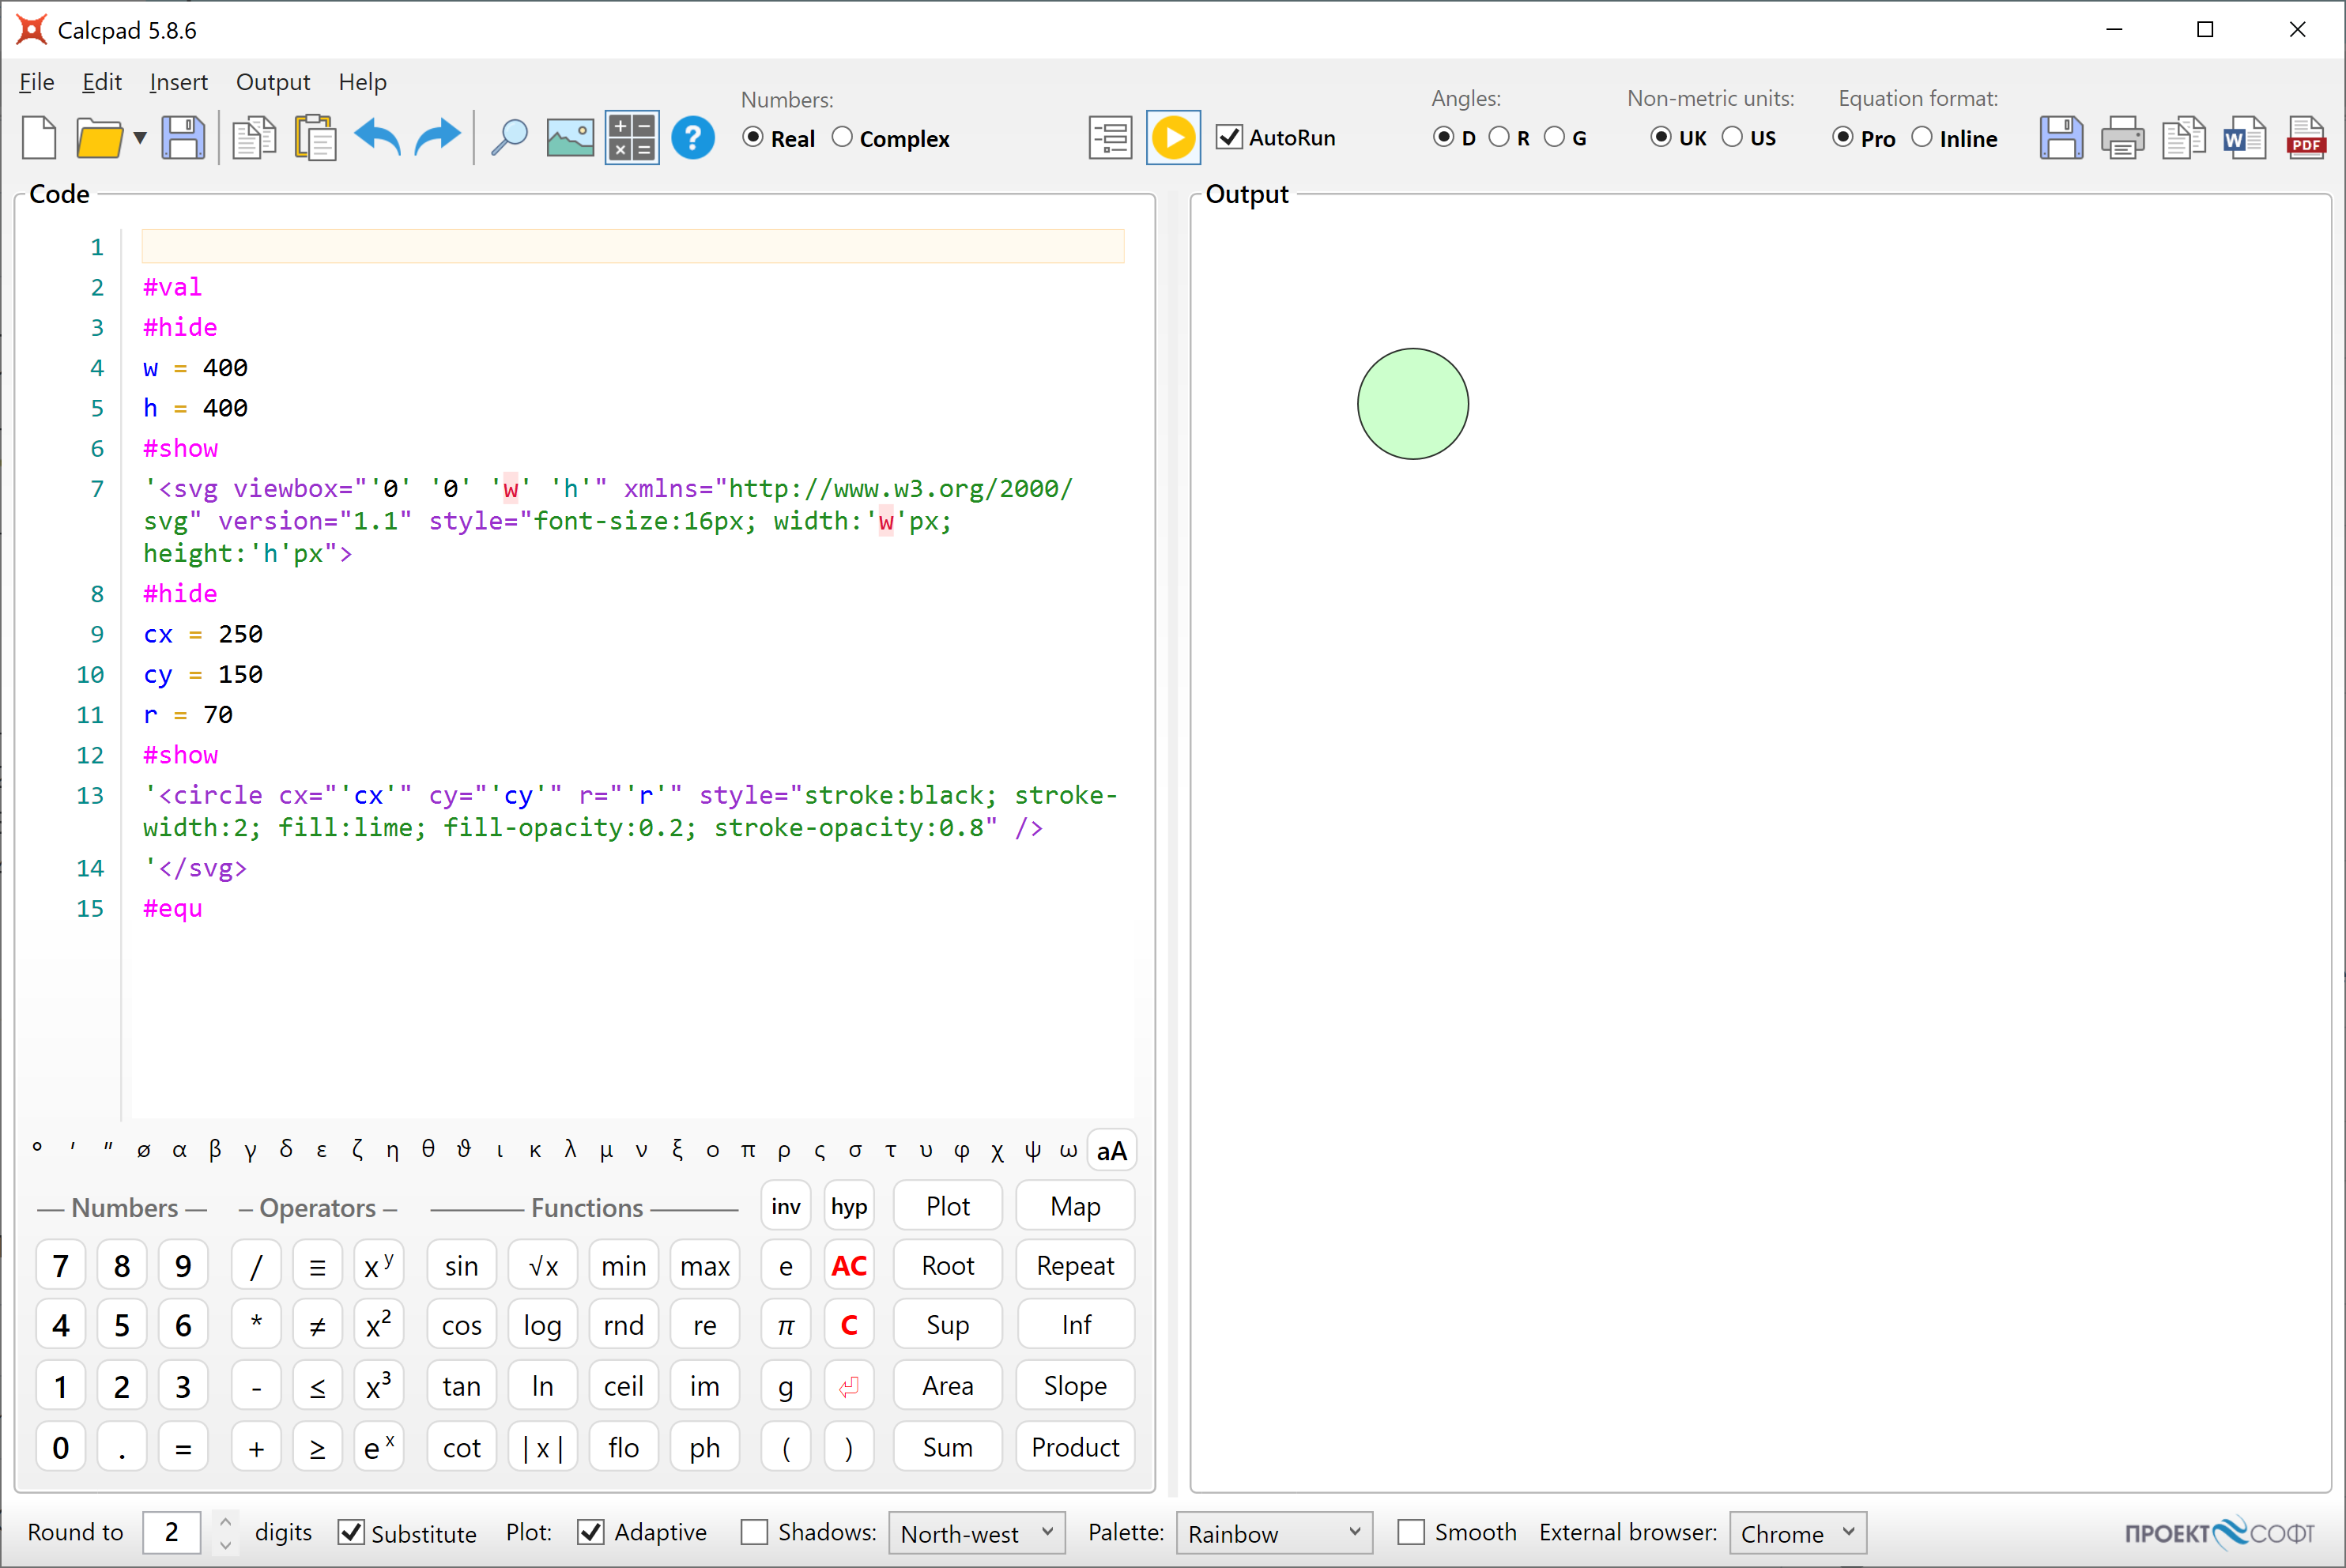Image resolution: width=2346 pixels, height=1568 pixels.
Task: Expand the Open file dropdown arrow
Action: pos(140,138)
